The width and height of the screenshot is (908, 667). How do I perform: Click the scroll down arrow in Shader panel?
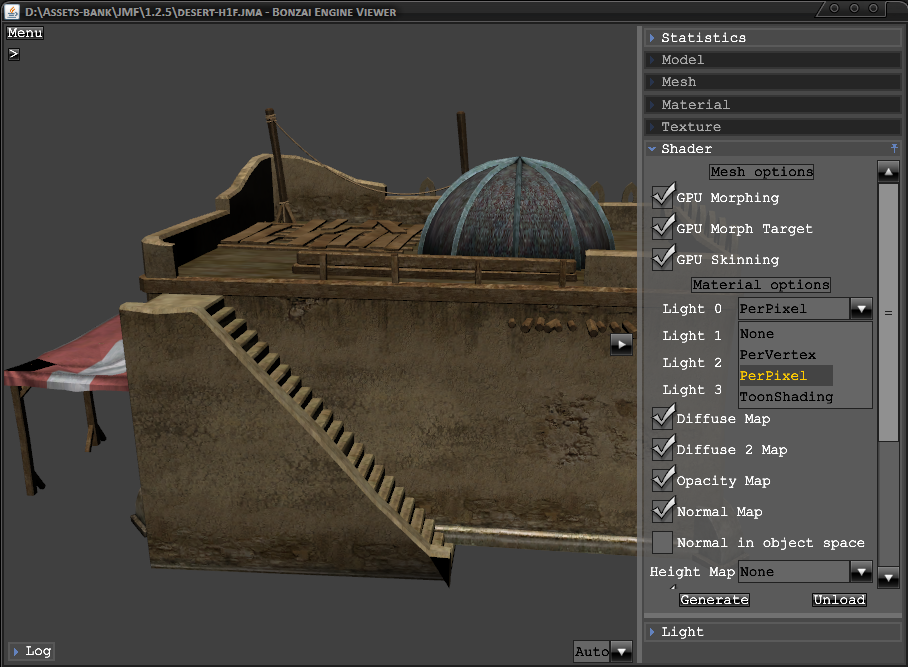[888, 577]
